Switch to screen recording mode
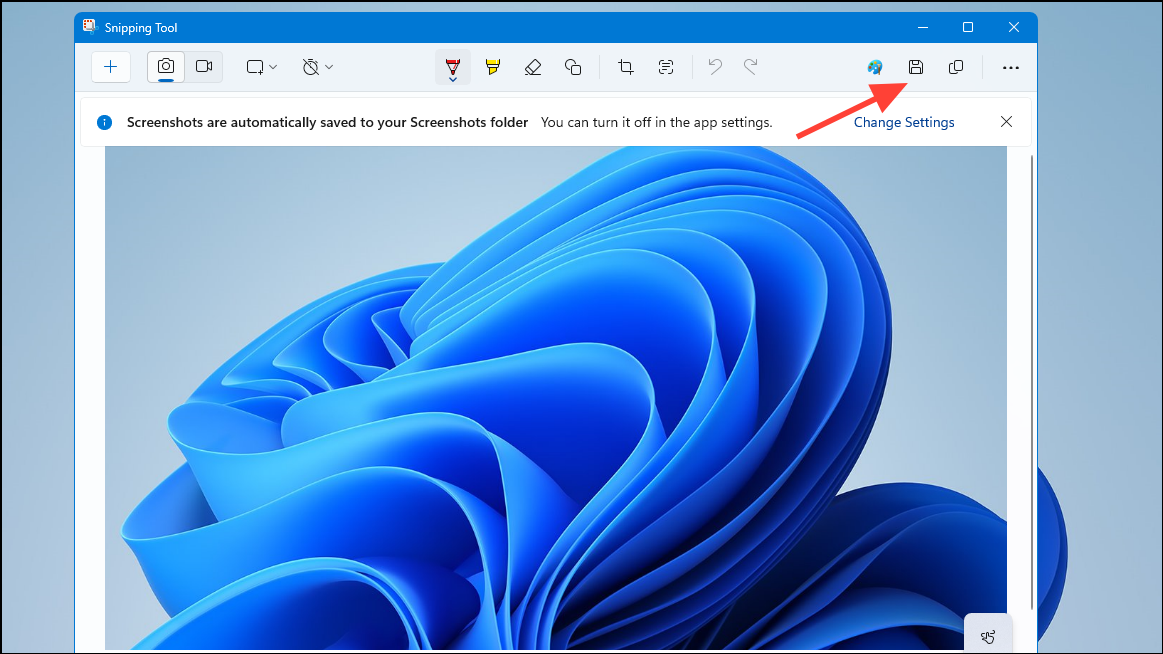 coord(203,67)
